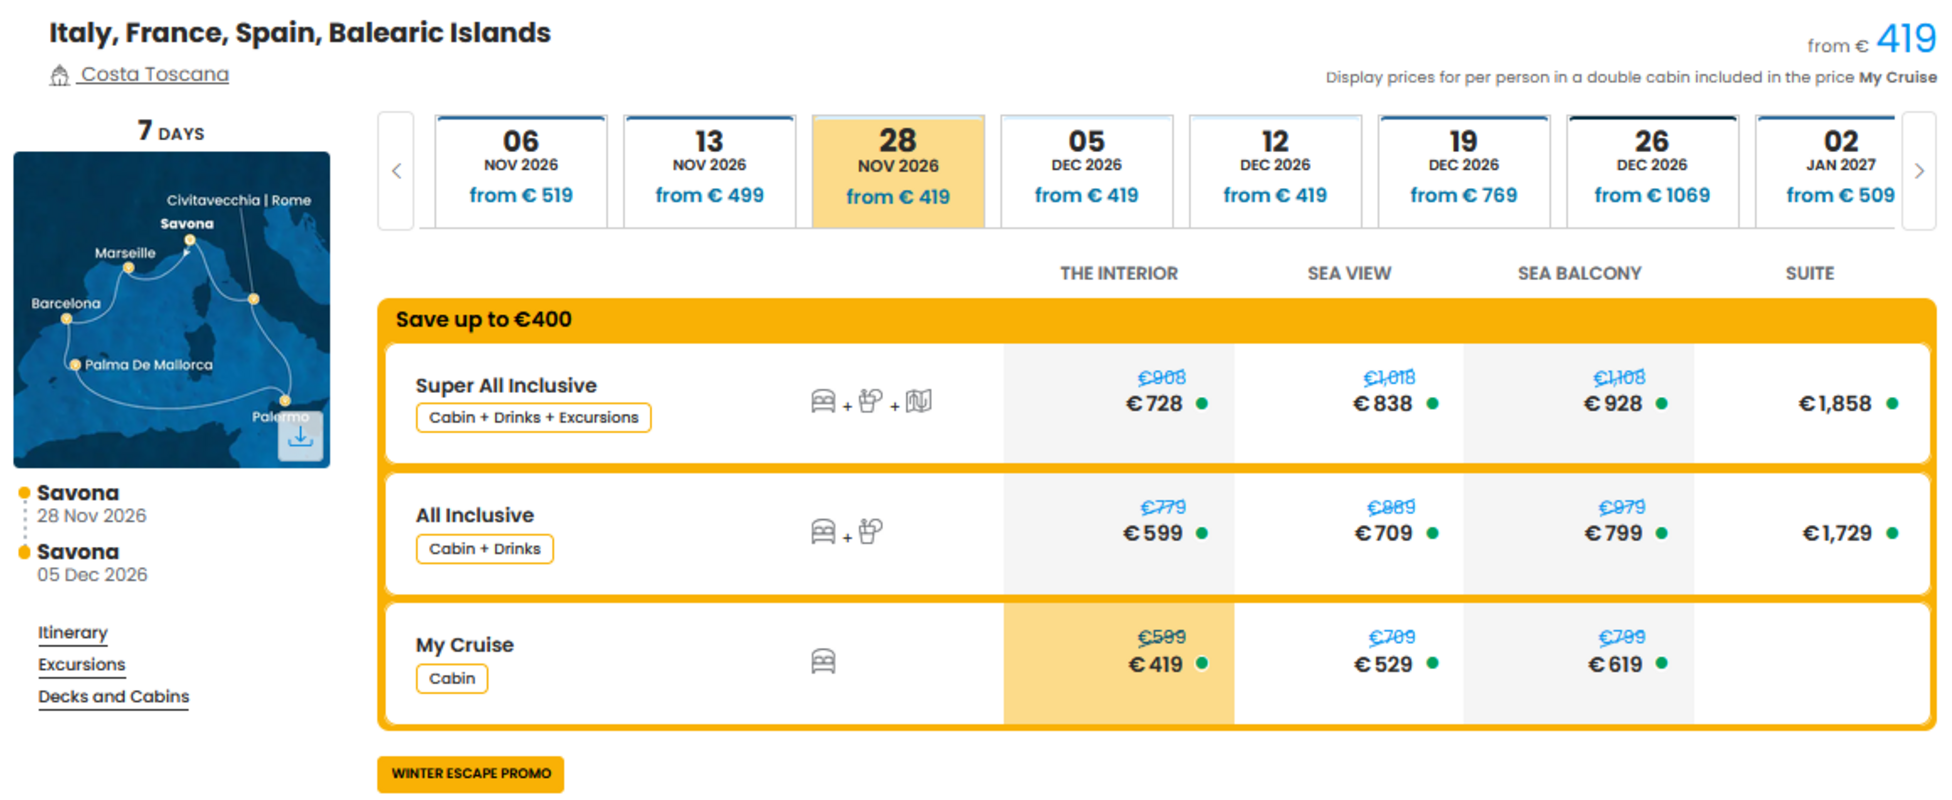Show later departure dates with the right arrow
Image resolution: width=1952 pixels, height=800 pixels.
(x=1918, y=171)
